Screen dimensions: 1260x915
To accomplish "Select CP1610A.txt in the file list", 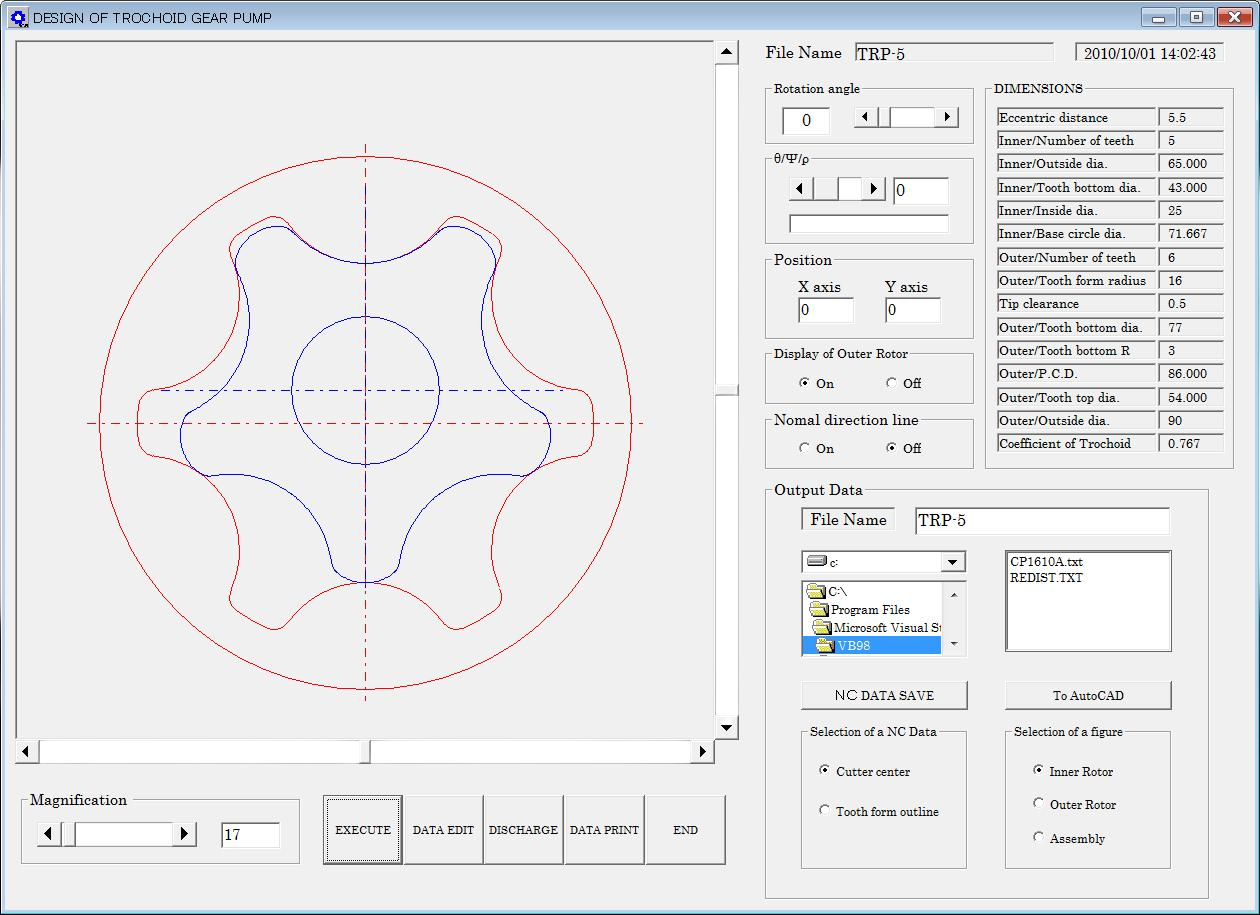I will (x=1046, y=562).
